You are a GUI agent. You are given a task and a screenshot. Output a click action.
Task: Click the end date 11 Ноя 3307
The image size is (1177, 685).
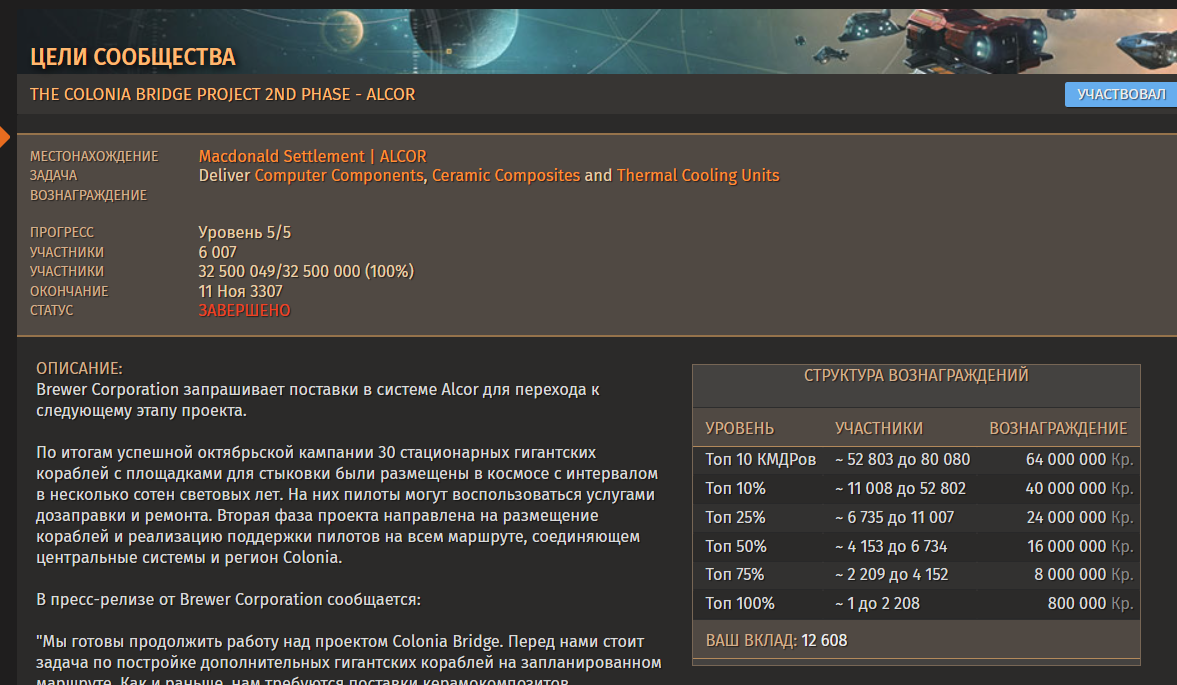tap(240, 291)
